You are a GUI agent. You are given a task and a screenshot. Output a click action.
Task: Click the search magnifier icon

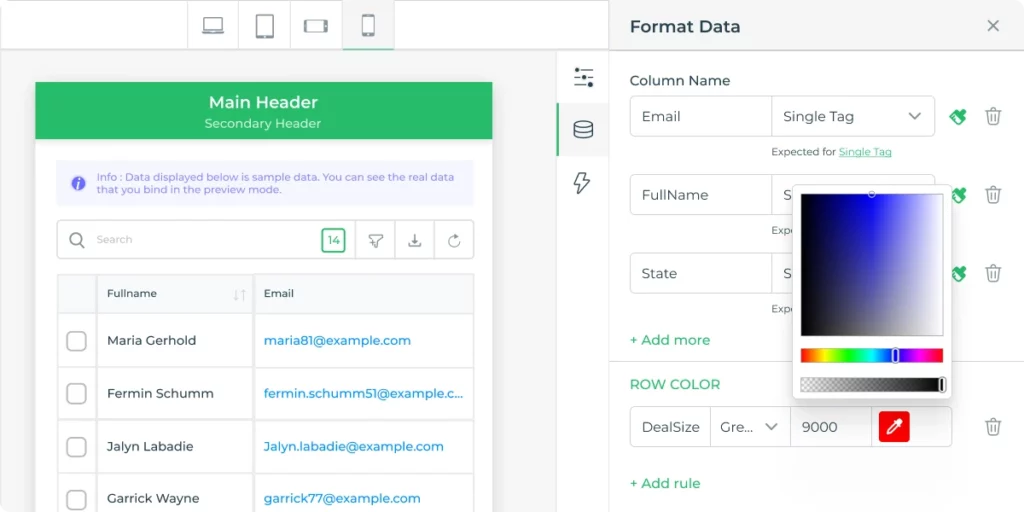pyautogui.click(x=77, y=240)
